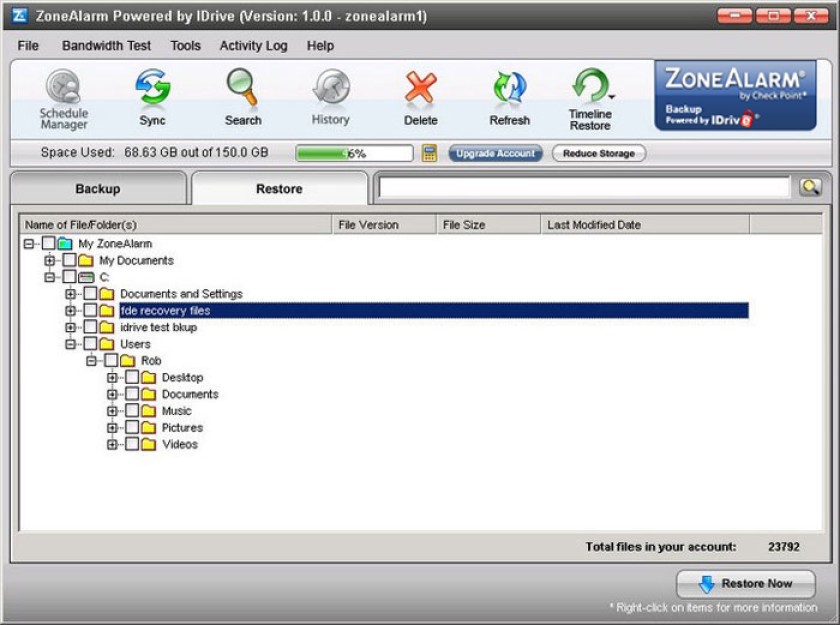This screenshot has width=840, height=625.
Task: Tick the C: drive checkbox
Action: click(x=69, y=277)
